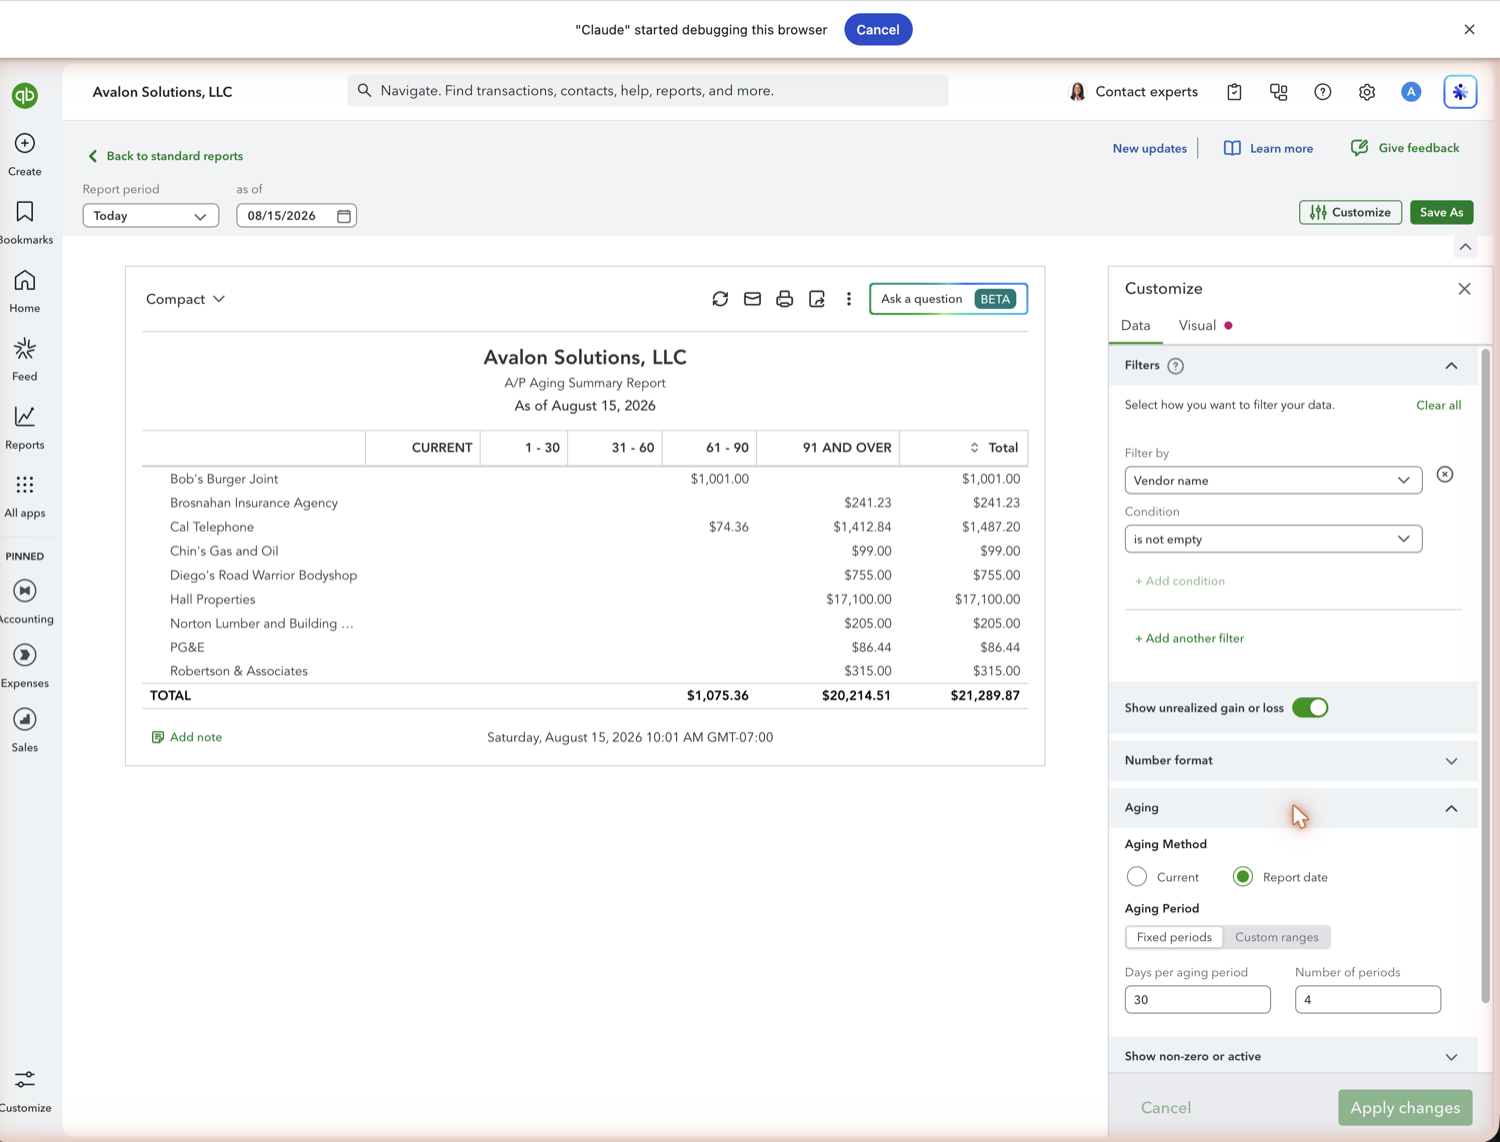Viewport: 1500px width, 1142px height.
Task: Click the navigation search field
Action: click(x=648, y=91)
